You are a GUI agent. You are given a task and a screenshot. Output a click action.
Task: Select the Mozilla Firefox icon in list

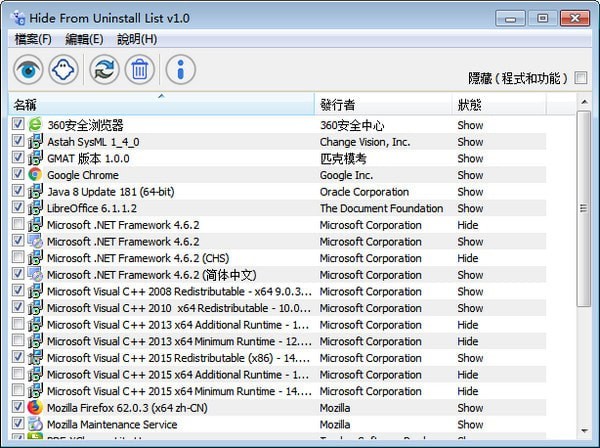[36, 408]
